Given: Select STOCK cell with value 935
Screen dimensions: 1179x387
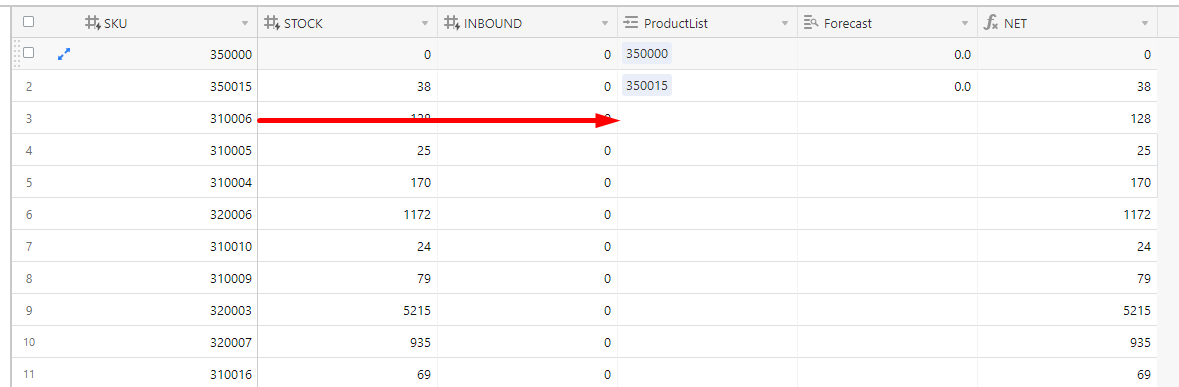Looking at the screenshot, I should point(347,342).
